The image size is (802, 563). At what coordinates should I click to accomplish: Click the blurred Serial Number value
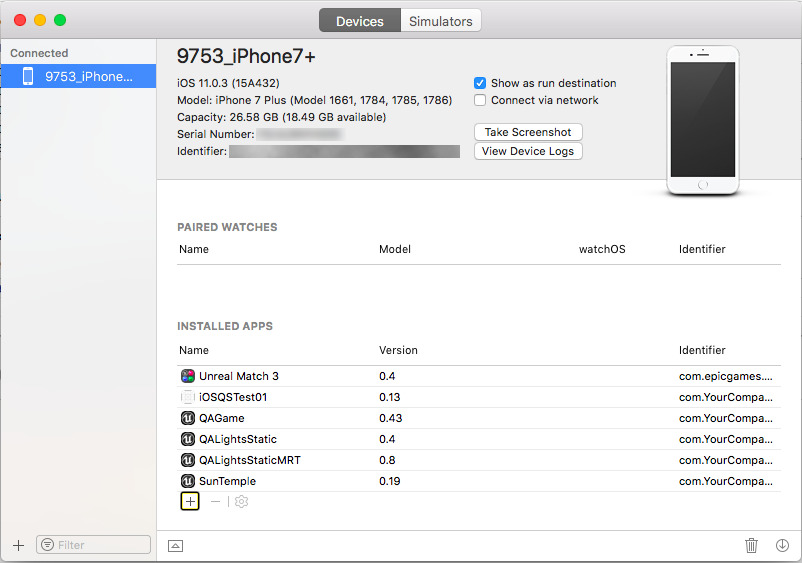pos(299,134)
